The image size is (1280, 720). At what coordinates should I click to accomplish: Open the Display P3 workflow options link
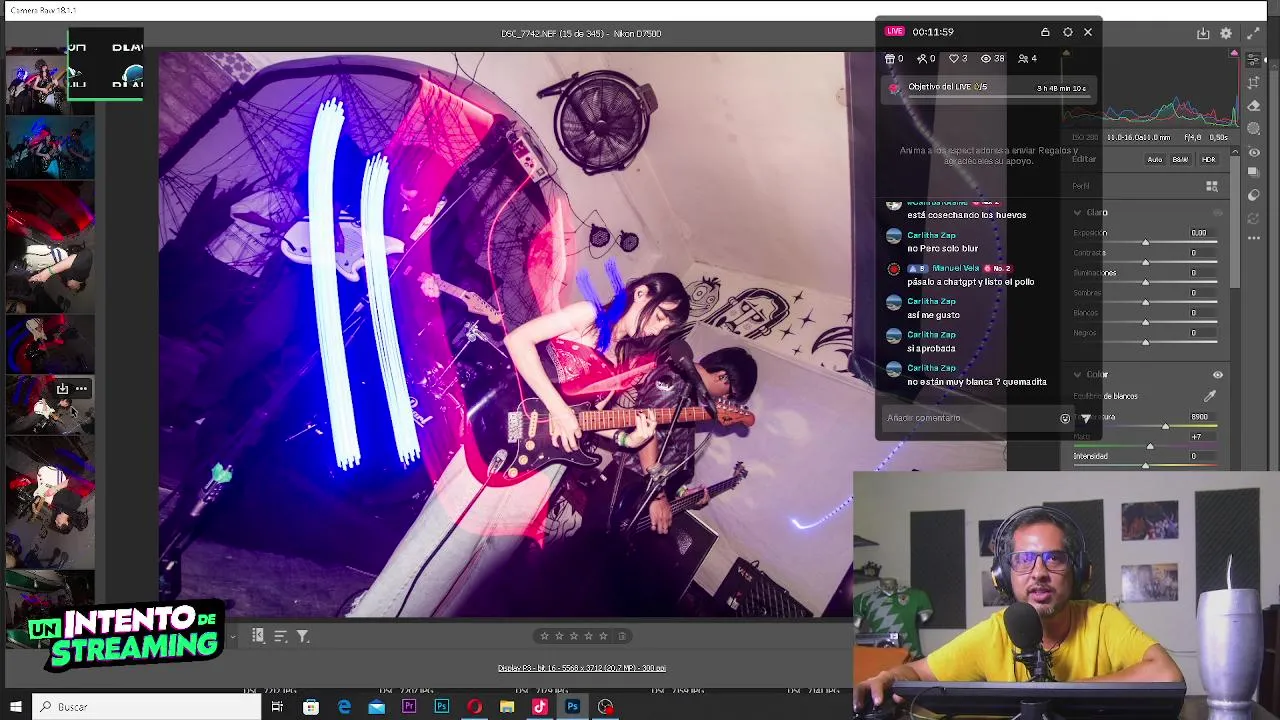coord(582,668)
